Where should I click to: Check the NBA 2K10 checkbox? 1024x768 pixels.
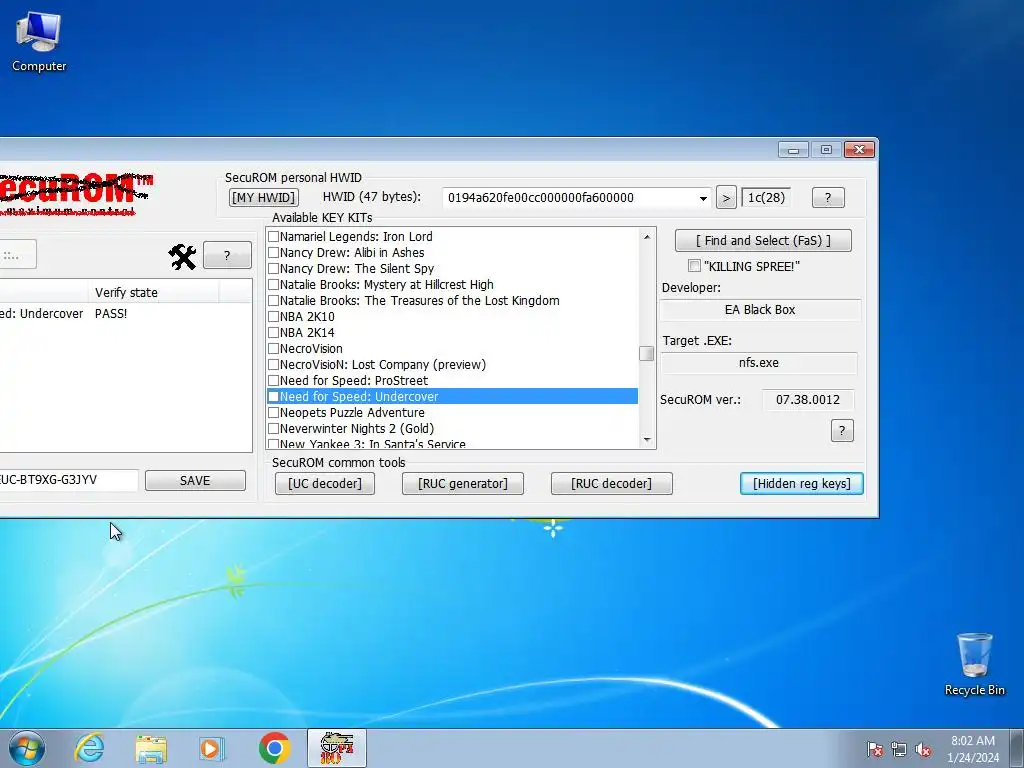coord(274,317)
